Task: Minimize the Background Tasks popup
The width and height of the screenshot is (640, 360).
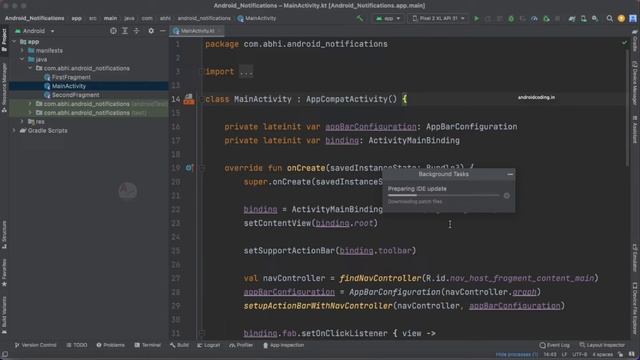Action: 510,174
